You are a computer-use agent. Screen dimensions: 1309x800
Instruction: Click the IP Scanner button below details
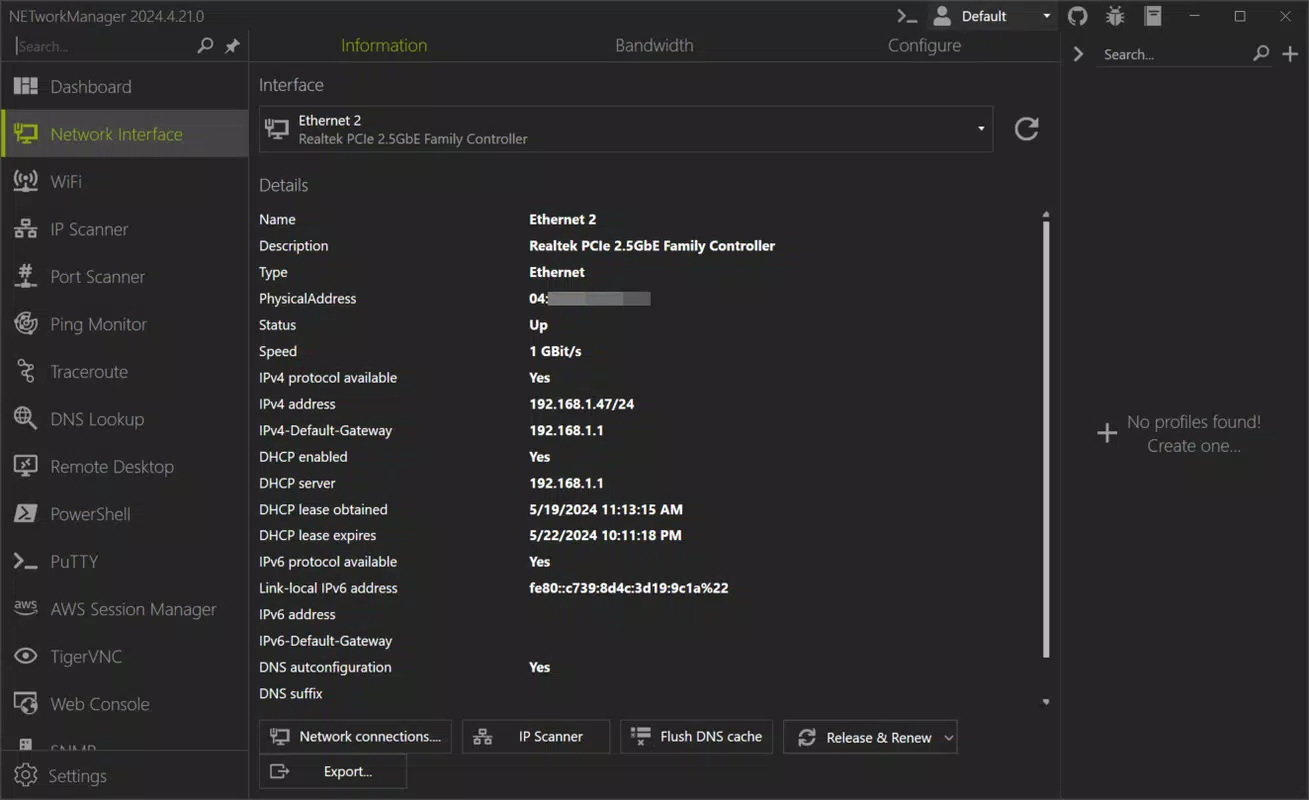[x=536, y=737]
